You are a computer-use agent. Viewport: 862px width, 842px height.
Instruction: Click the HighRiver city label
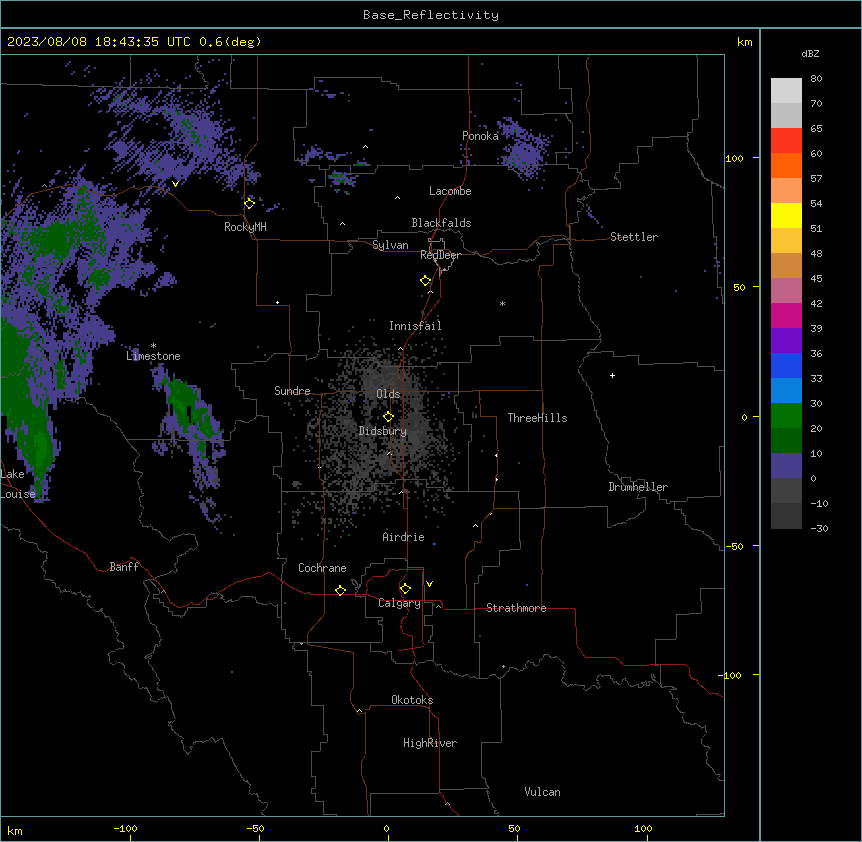(430, 743)
